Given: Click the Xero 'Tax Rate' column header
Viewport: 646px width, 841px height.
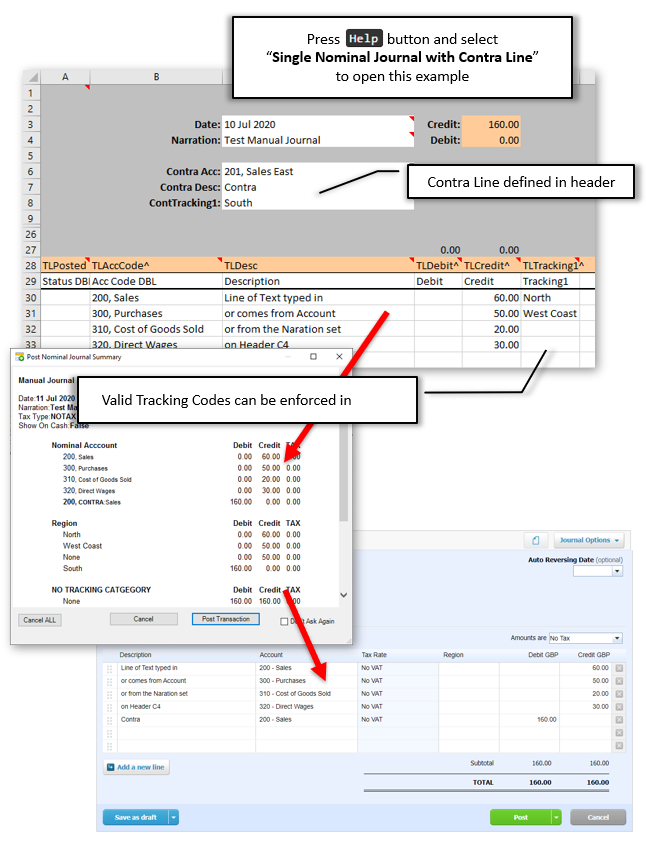Looking at the screenshot, I should coord(373,655).
